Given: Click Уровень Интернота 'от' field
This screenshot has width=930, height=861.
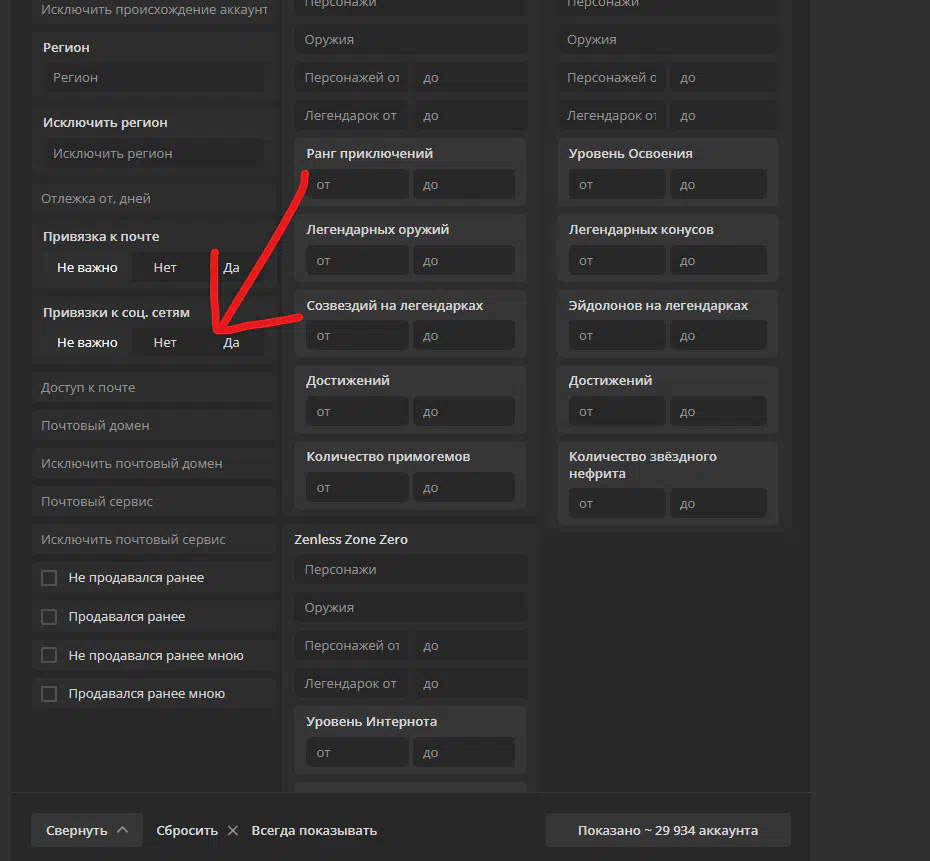Looking at the screenshot, I should tap(358, 753).
